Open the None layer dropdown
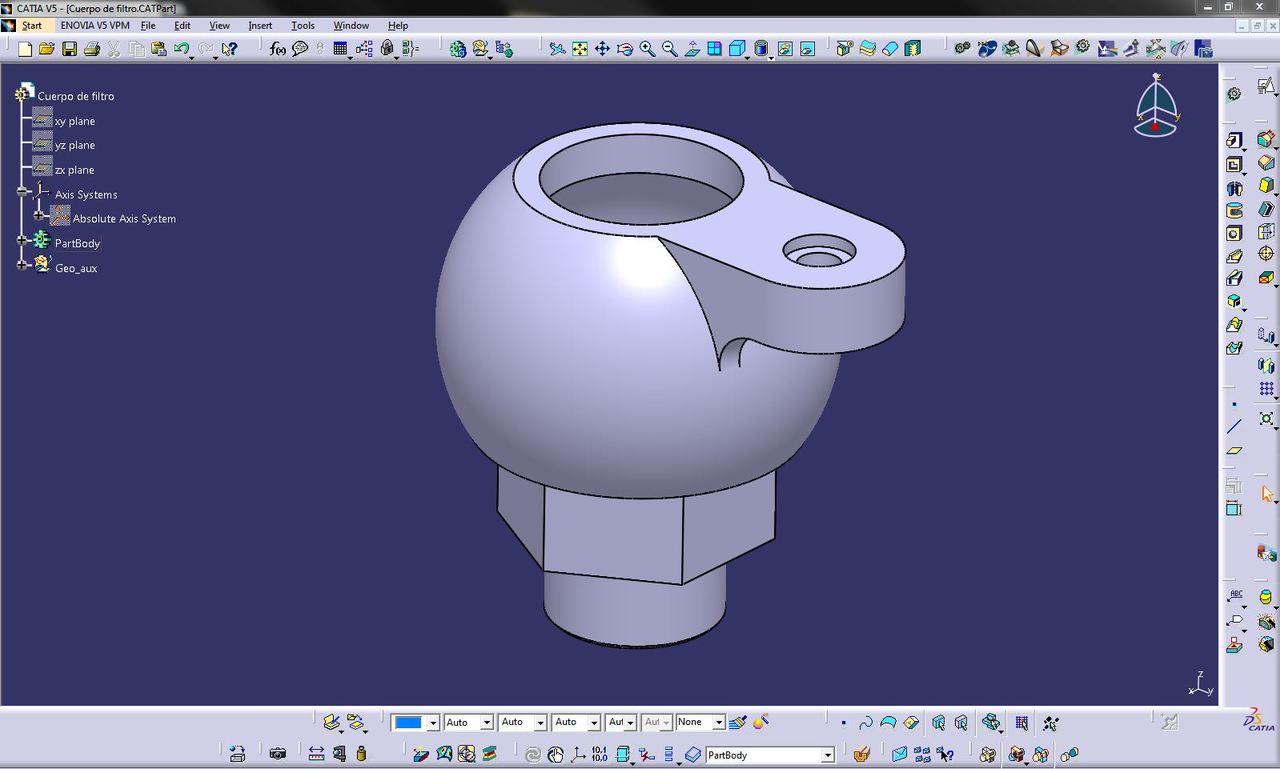The height and width of the screenshot is (769, 1280). click(x=718, y=722)
